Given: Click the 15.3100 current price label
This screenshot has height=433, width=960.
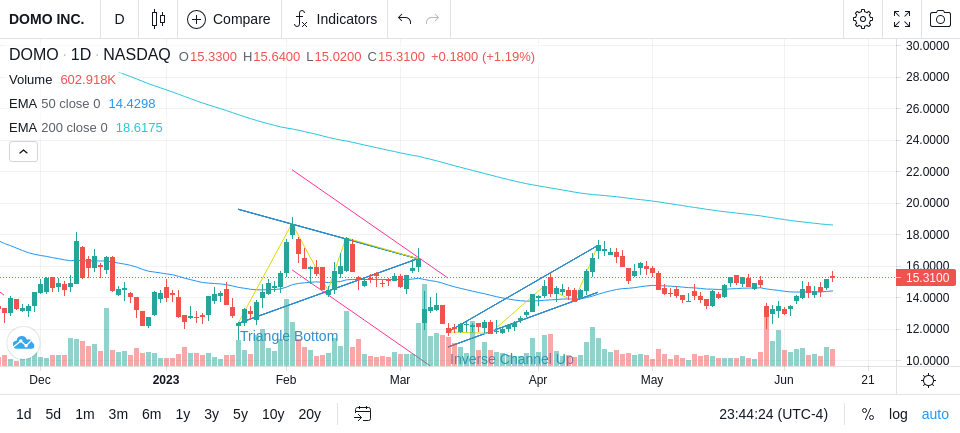Looking at the screenshot, I should point(926,278).
